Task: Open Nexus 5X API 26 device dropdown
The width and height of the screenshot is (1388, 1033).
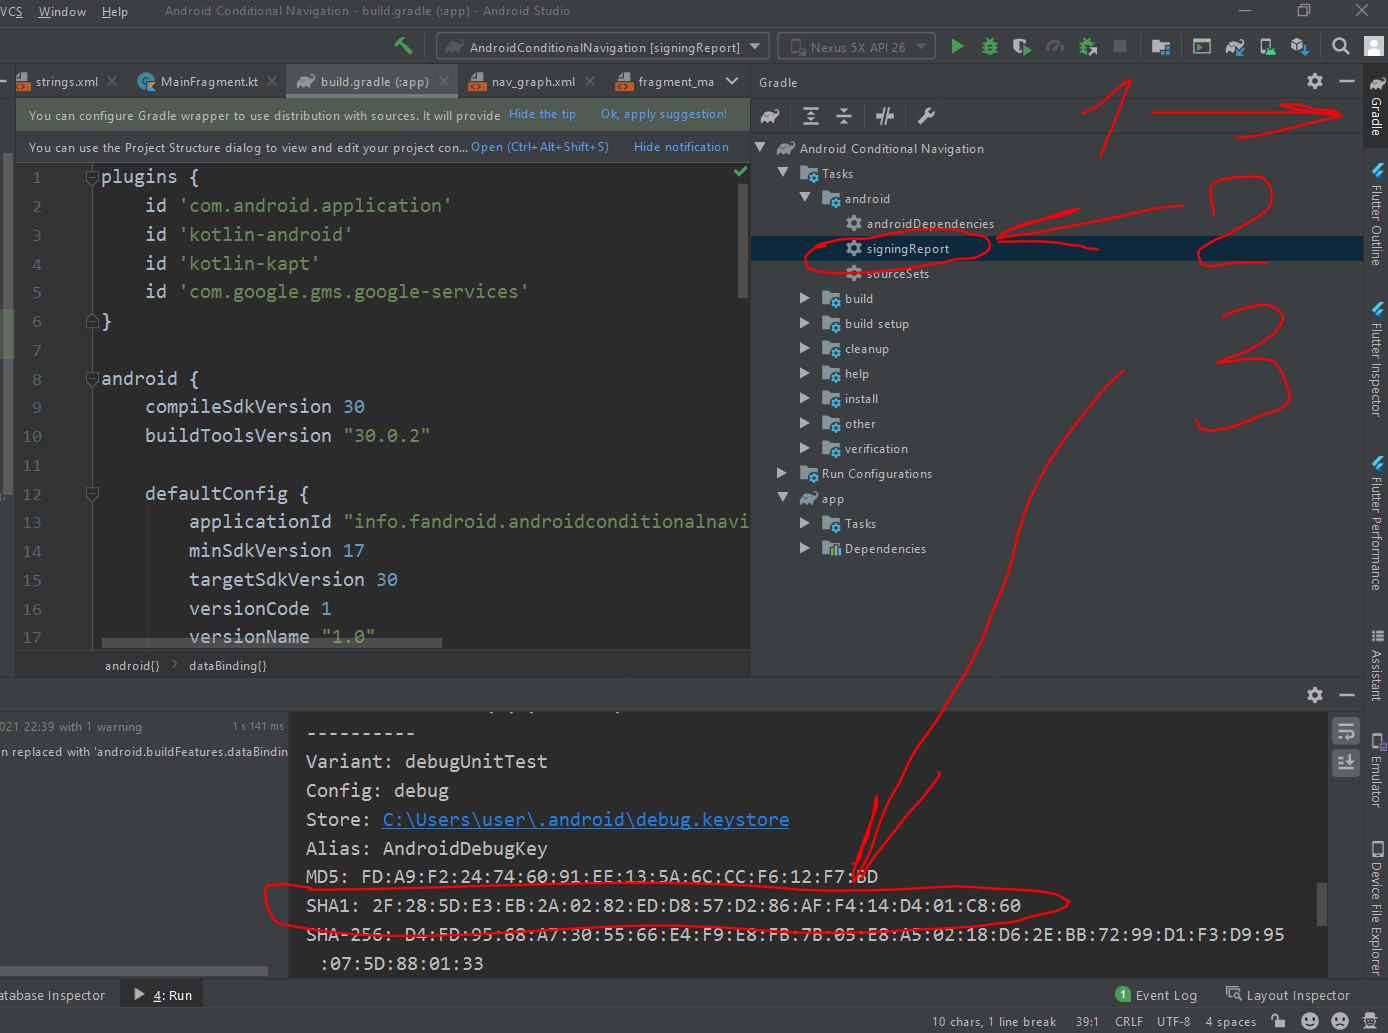Action: (857, 47)
